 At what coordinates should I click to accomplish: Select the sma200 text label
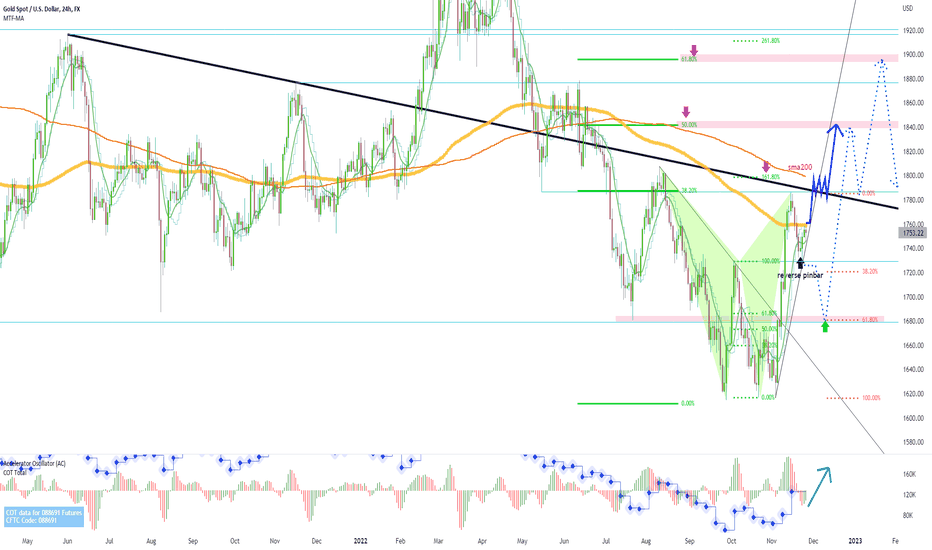point(800,167)
